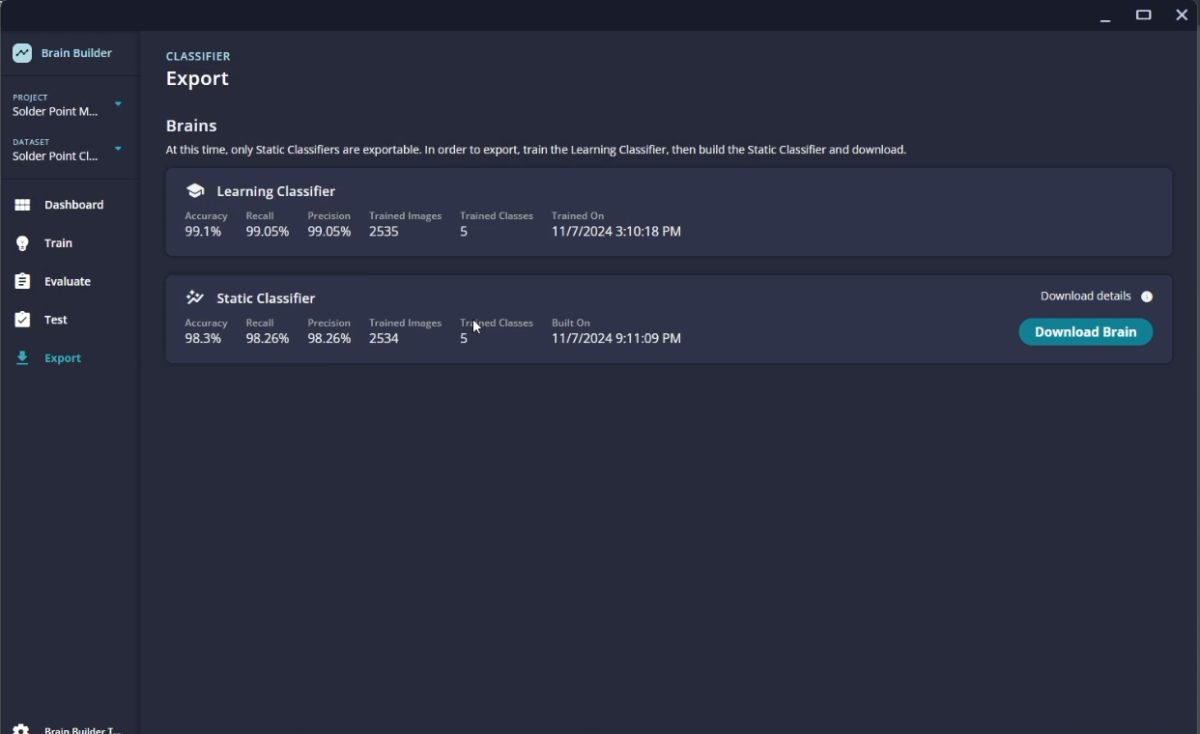Click the Train lightbulb icon
Image resolution: width=1200 pixels, height=734 pixels.
tap(22, 243)
